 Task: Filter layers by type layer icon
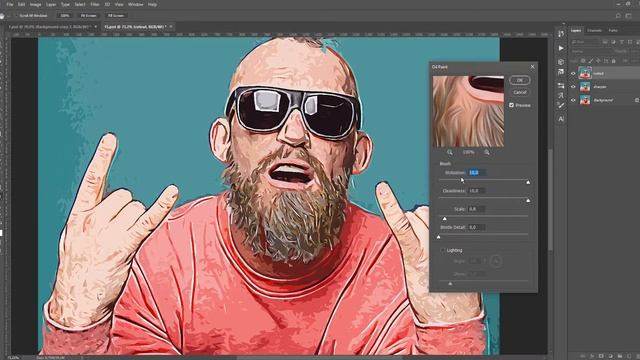(622, 42)
